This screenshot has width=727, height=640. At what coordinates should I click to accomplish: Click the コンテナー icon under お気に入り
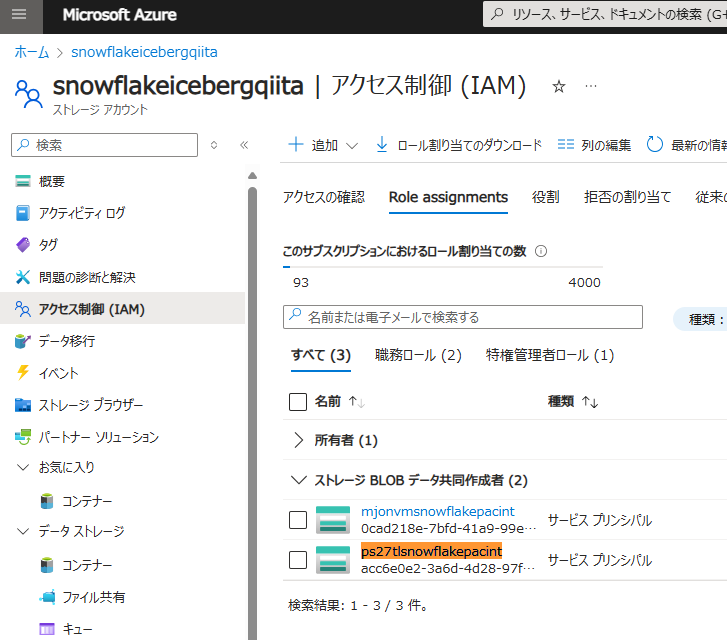(x=47, y=501)
